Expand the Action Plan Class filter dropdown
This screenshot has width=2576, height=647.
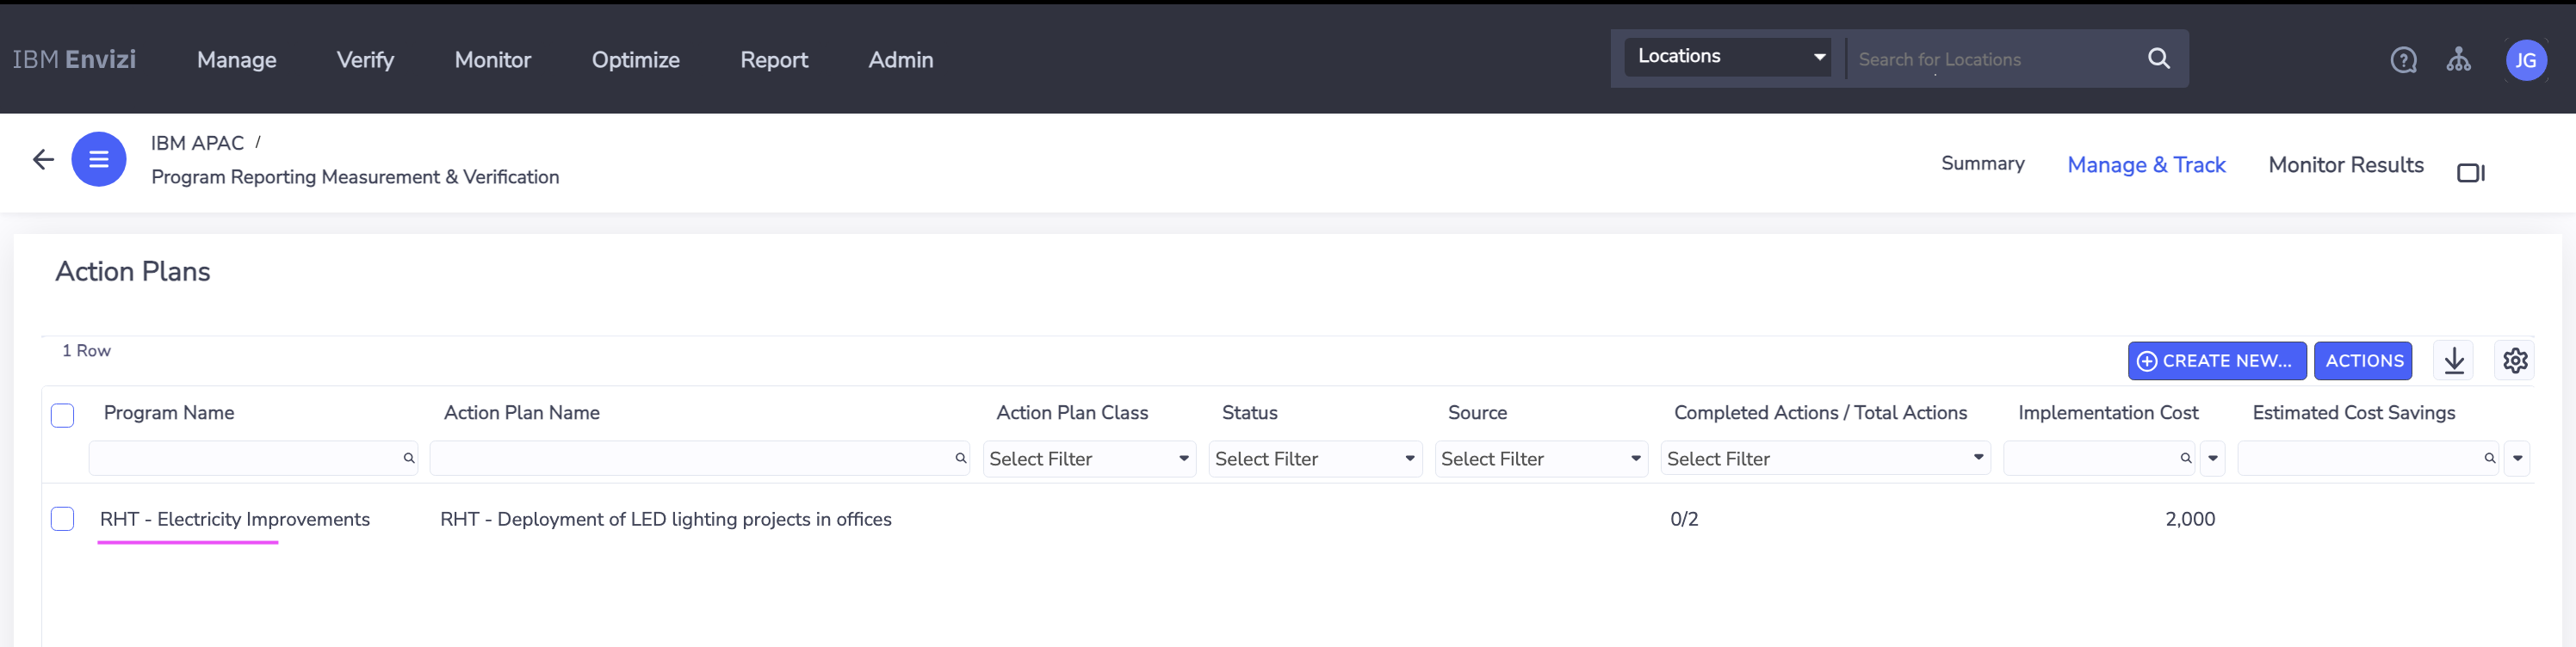coord(1088,459)
